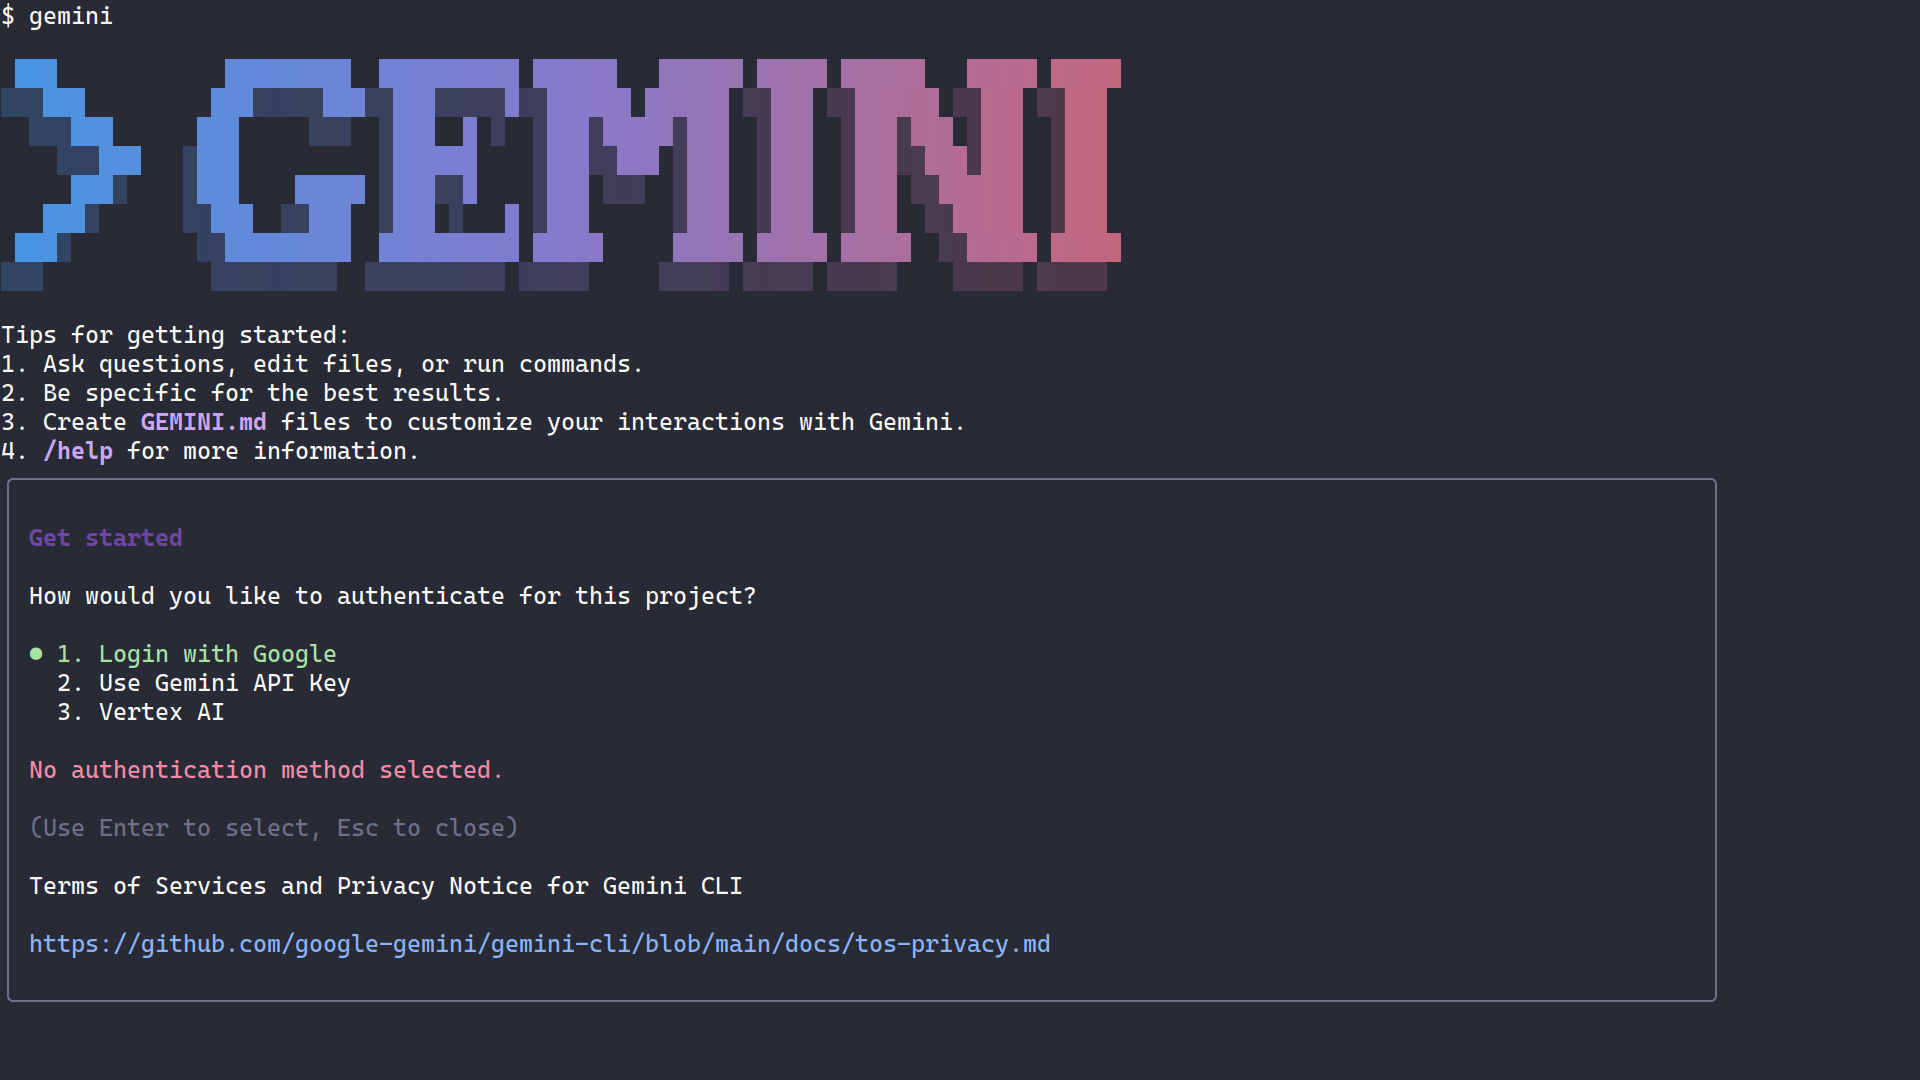Viewport: 1920px width, 1080px height.
Task: Expand the Get started section header
Action: [x=105, y=538]
